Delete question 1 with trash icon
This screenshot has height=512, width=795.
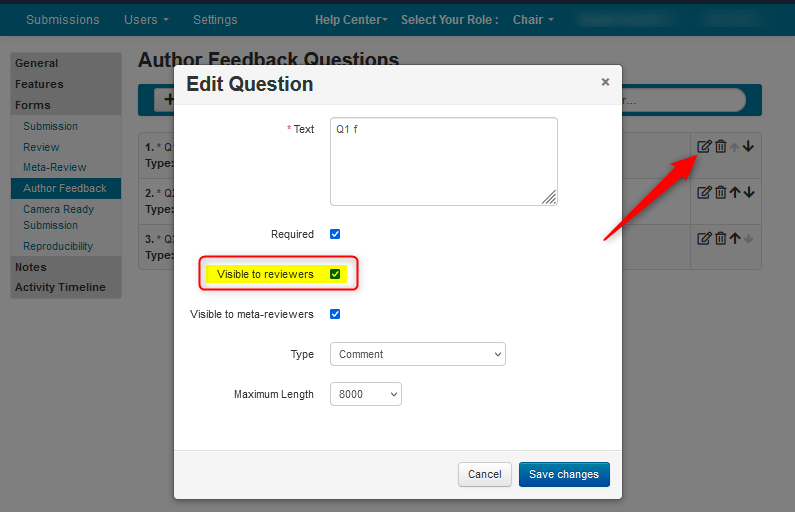point(720,147)
